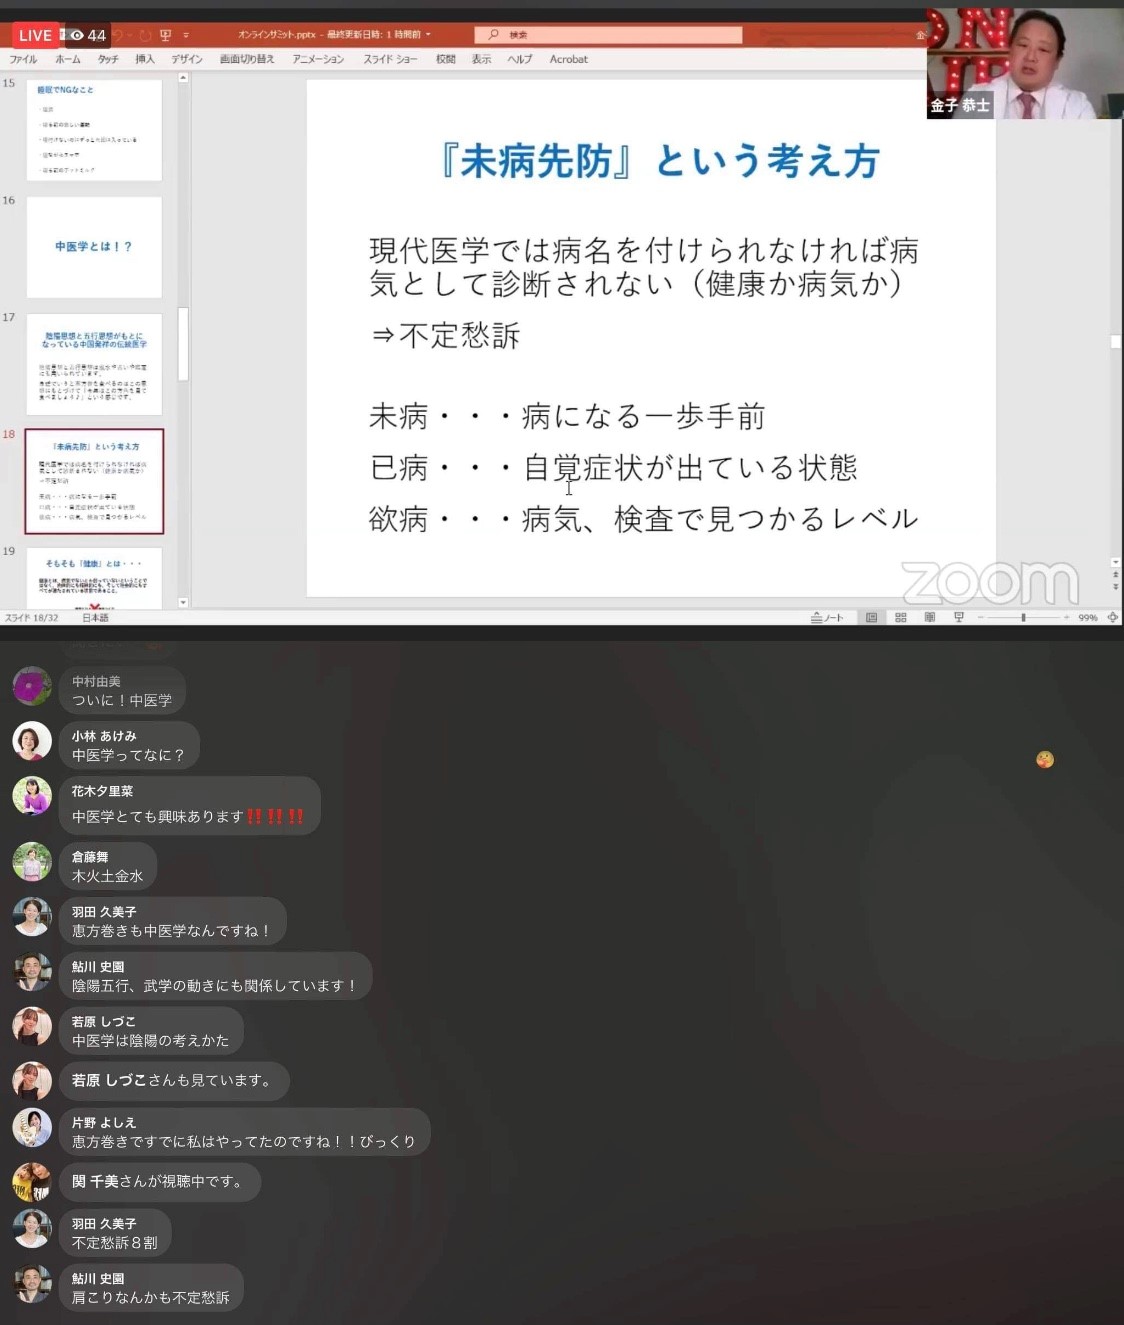
Task: Click thumbnail panel scroll-down arrow
Action: [183, 603]
